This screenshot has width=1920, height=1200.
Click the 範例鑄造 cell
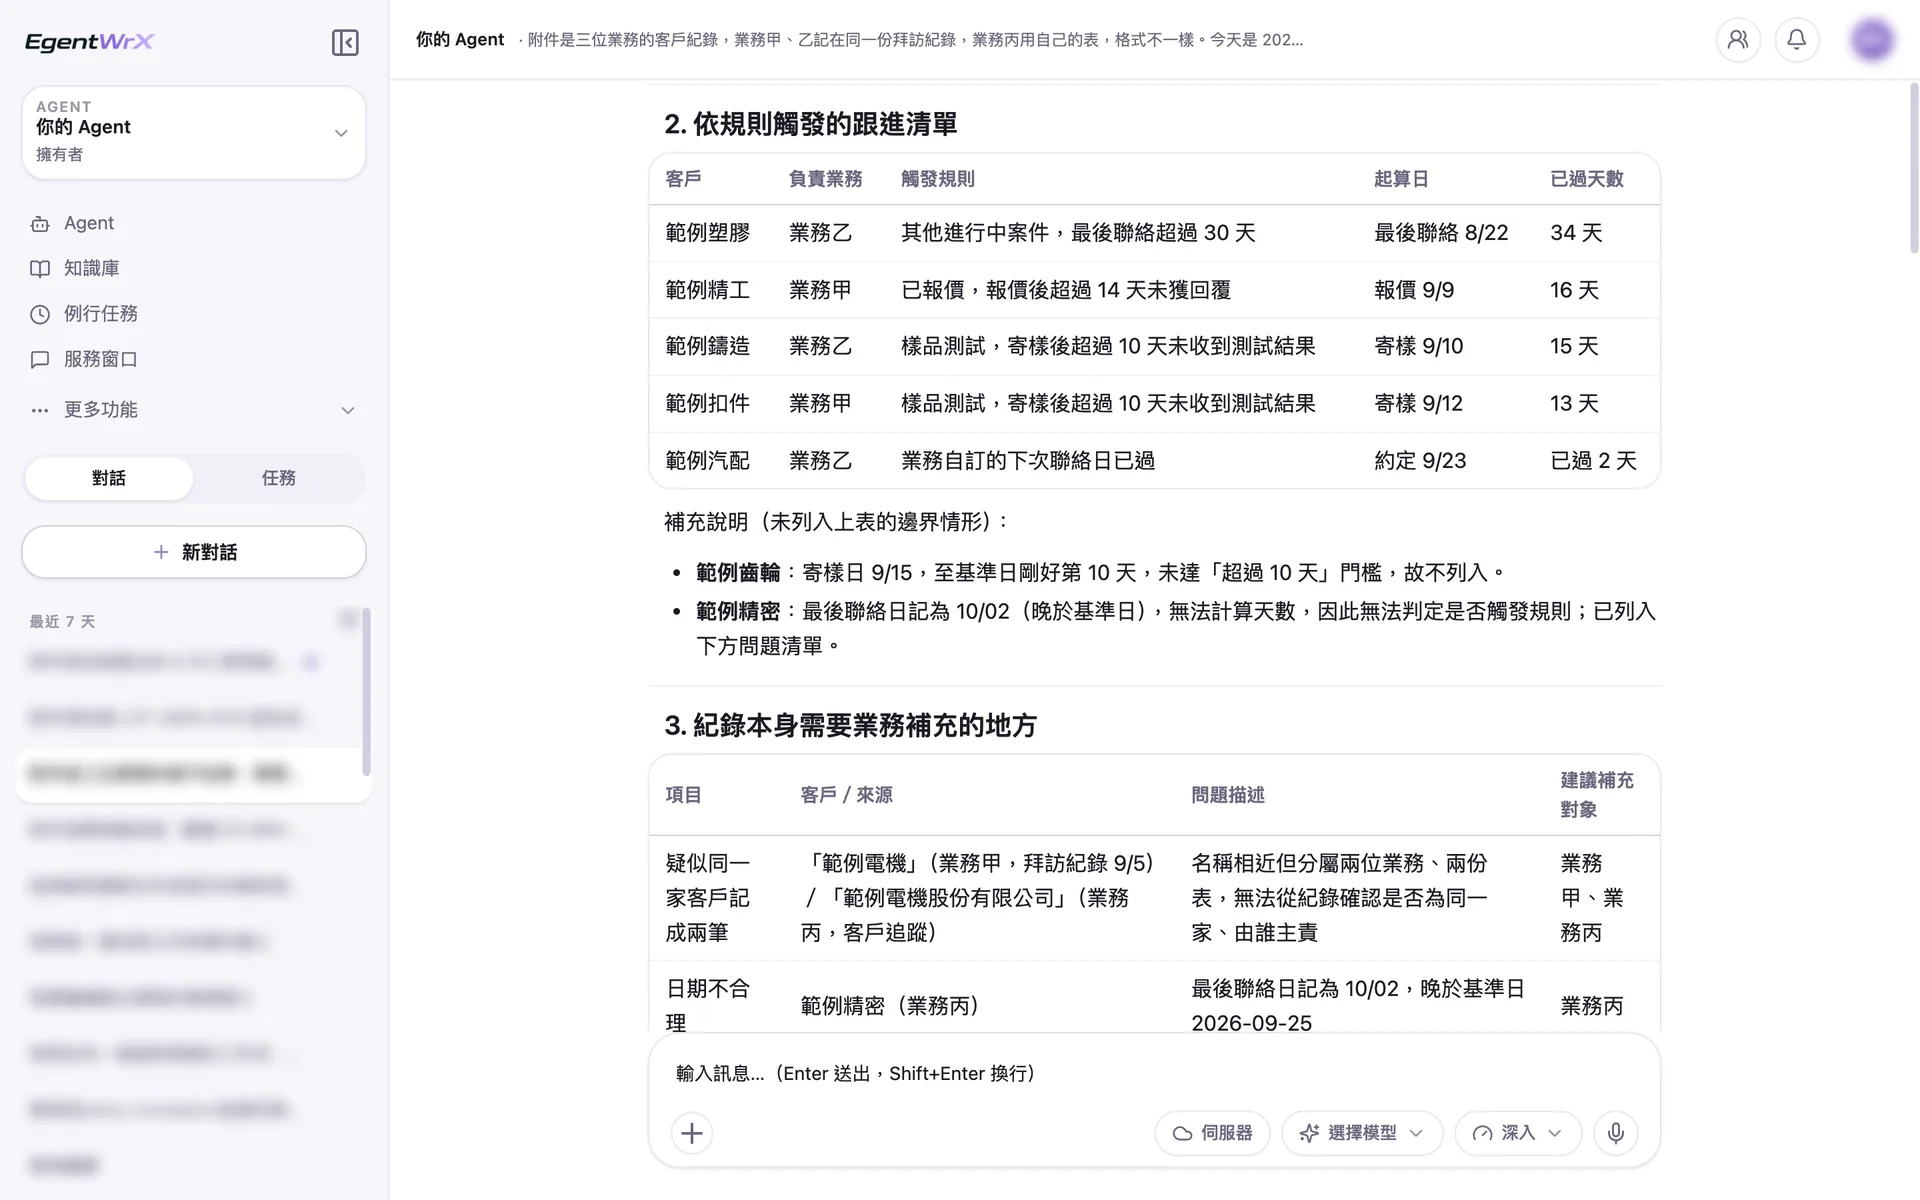click(x=708, y=346)
